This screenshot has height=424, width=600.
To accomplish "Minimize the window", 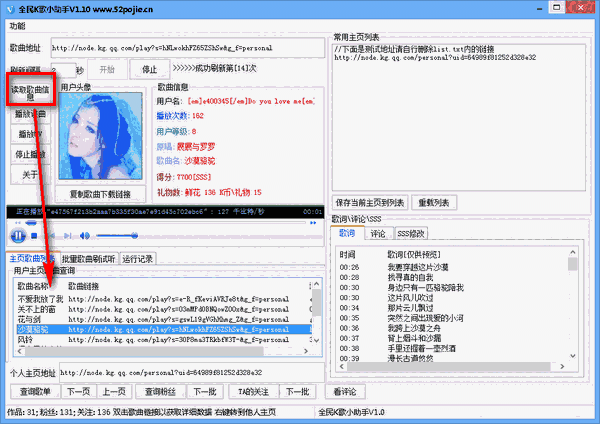I will click(x=540, y=8).
